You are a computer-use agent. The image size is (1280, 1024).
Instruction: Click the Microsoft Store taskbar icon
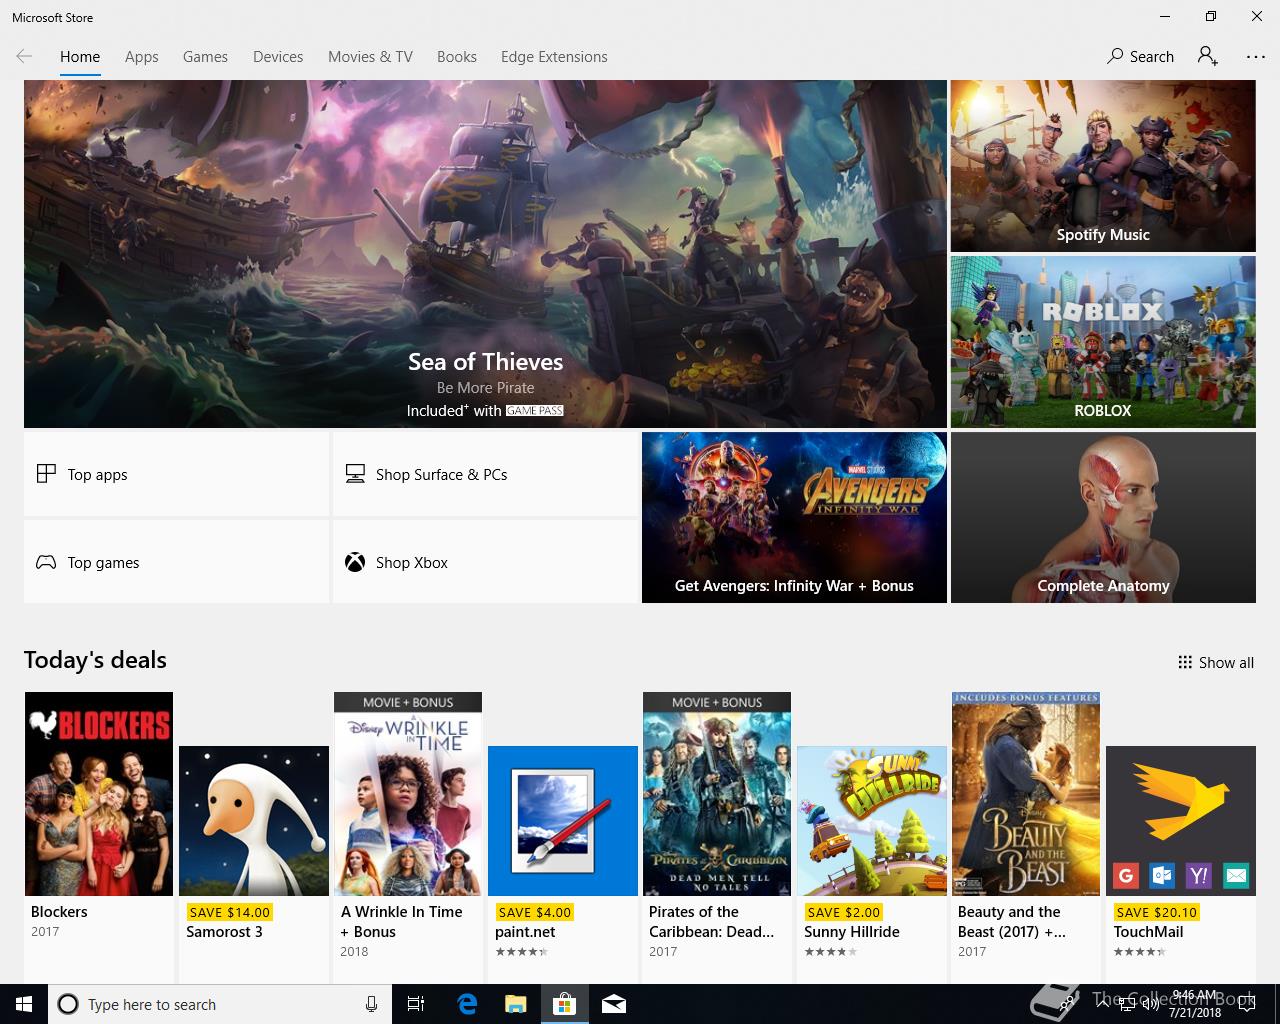[565, 1004]
